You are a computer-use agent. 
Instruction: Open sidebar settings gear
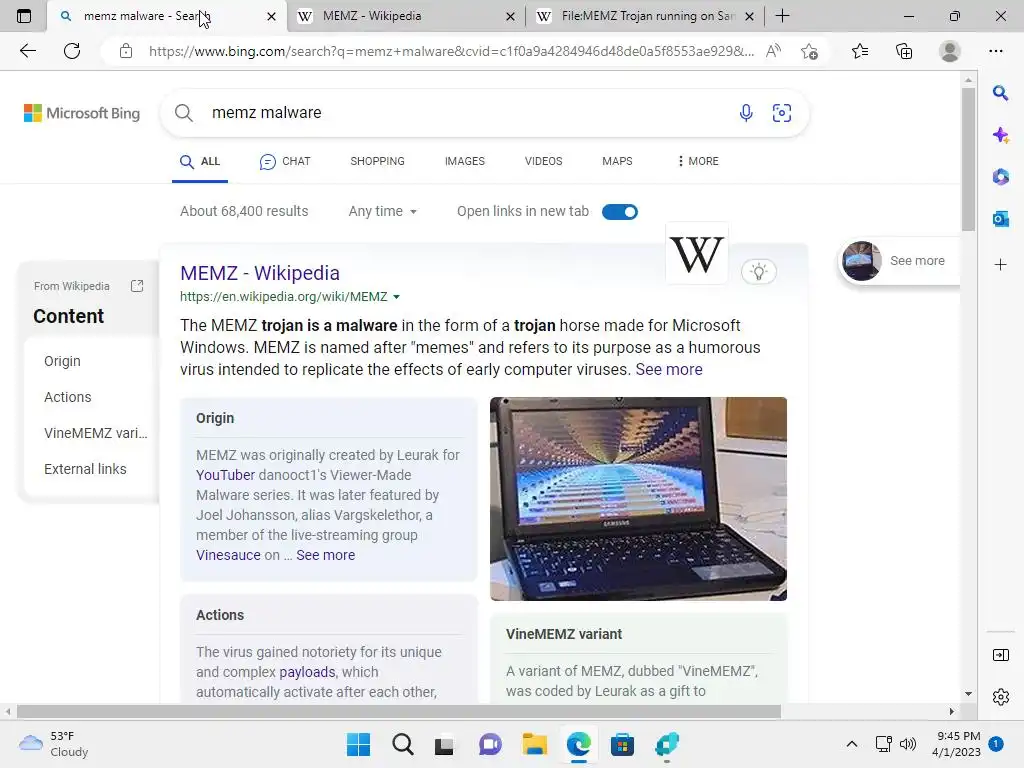[1000, 697]
